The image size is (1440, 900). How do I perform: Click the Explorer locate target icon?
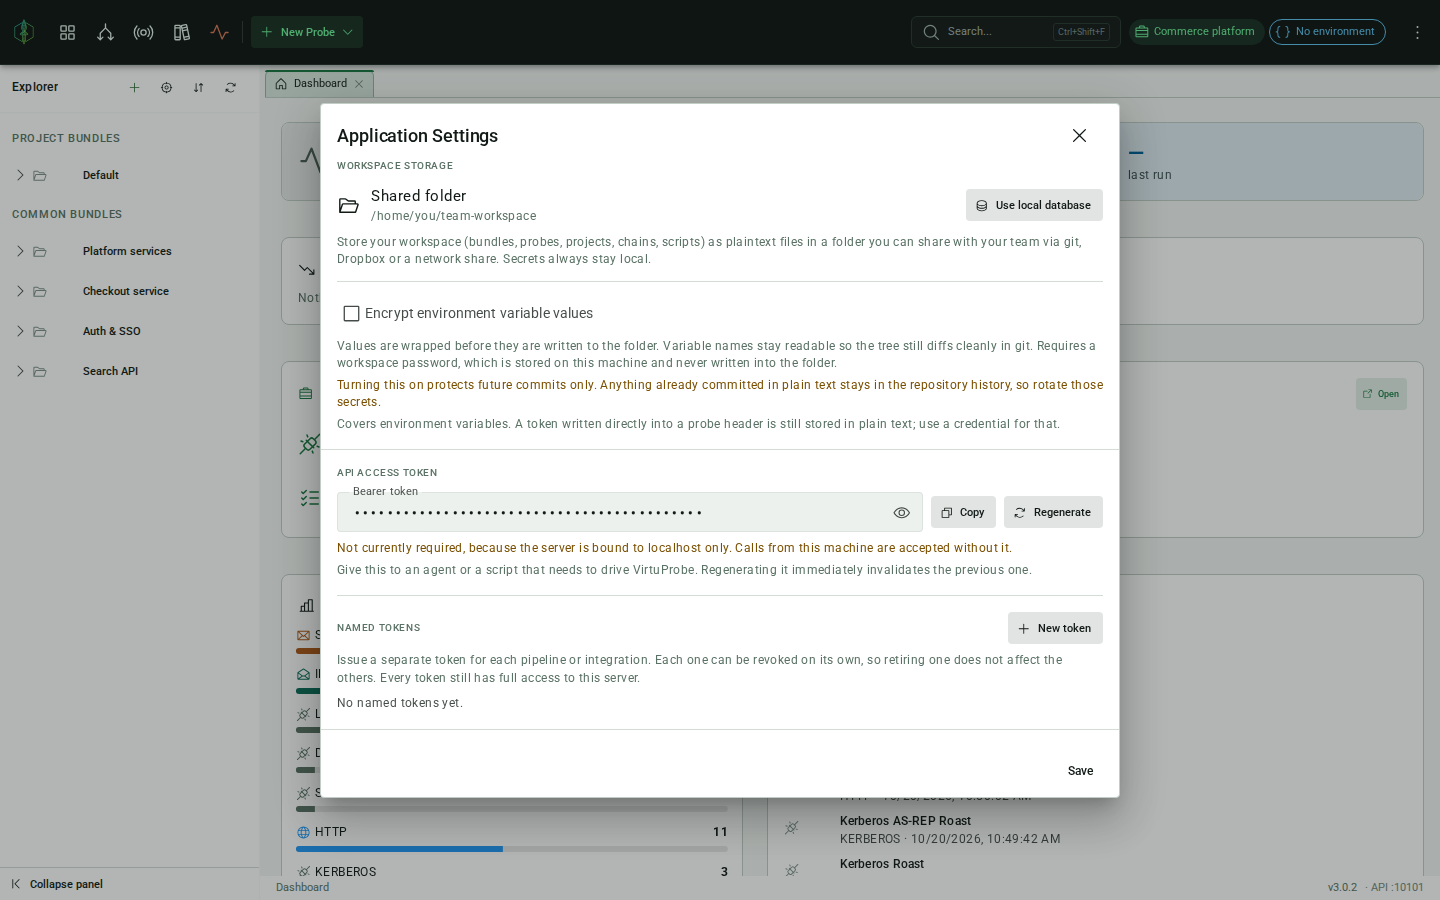(166, 87)
